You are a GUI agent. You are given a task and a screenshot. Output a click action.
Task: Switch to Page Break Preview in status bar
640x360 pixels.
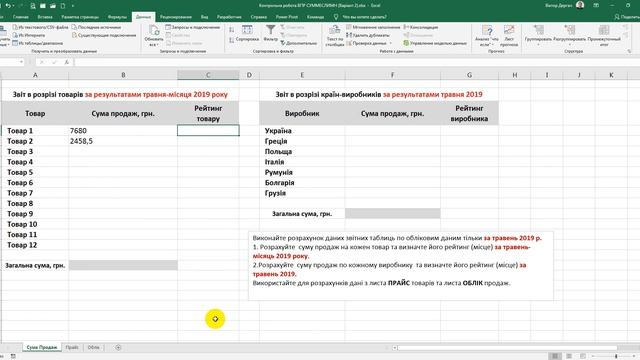(x=582, y=356)
